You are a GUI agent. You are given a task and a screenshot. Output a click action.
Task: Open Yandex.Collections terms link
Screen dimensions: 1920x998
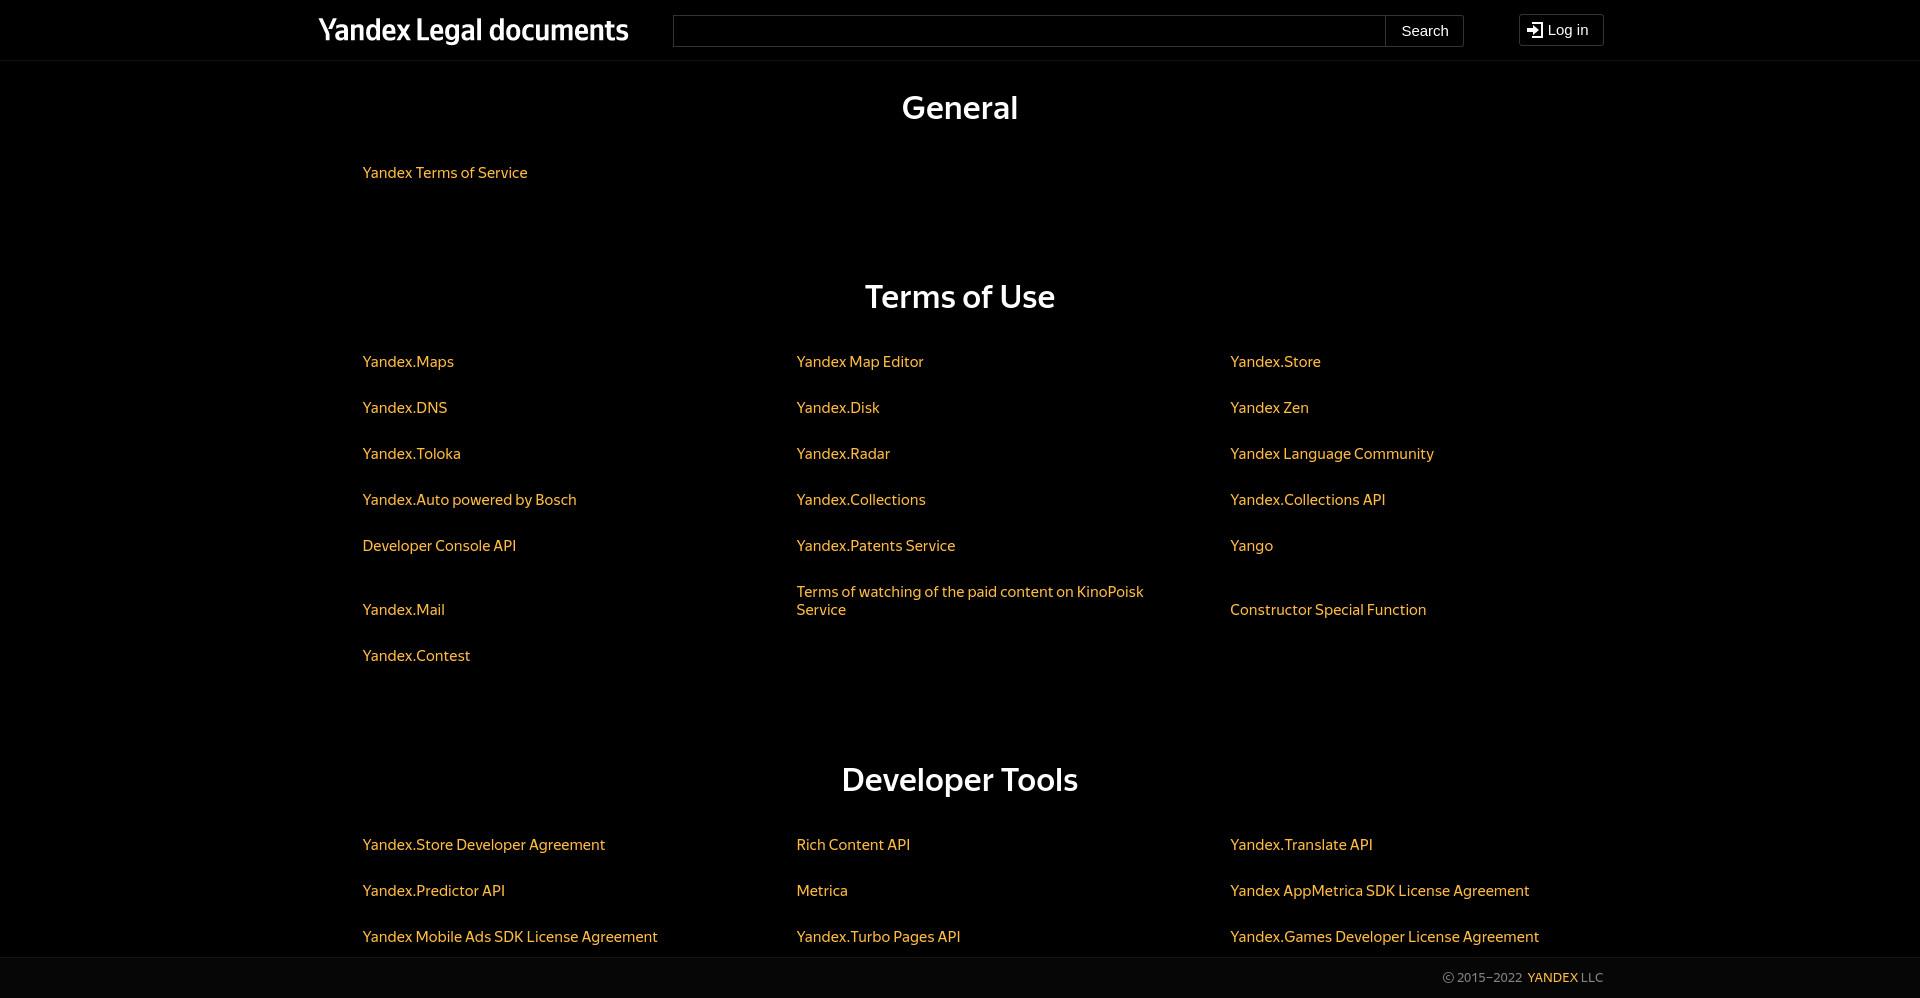point(861,500)
